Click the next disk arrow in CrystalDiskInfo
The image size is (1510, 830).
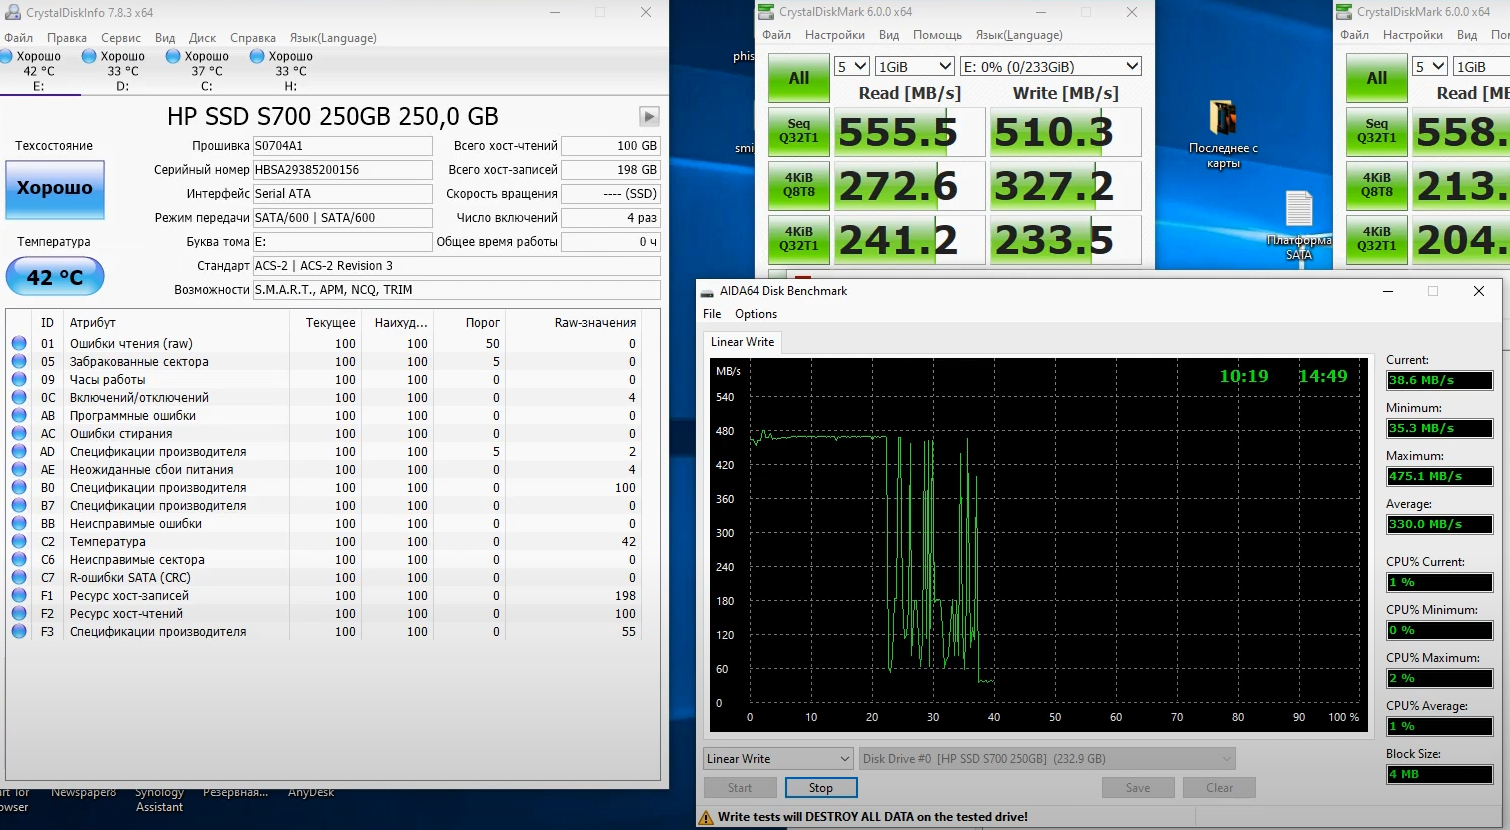pos(649,116)
